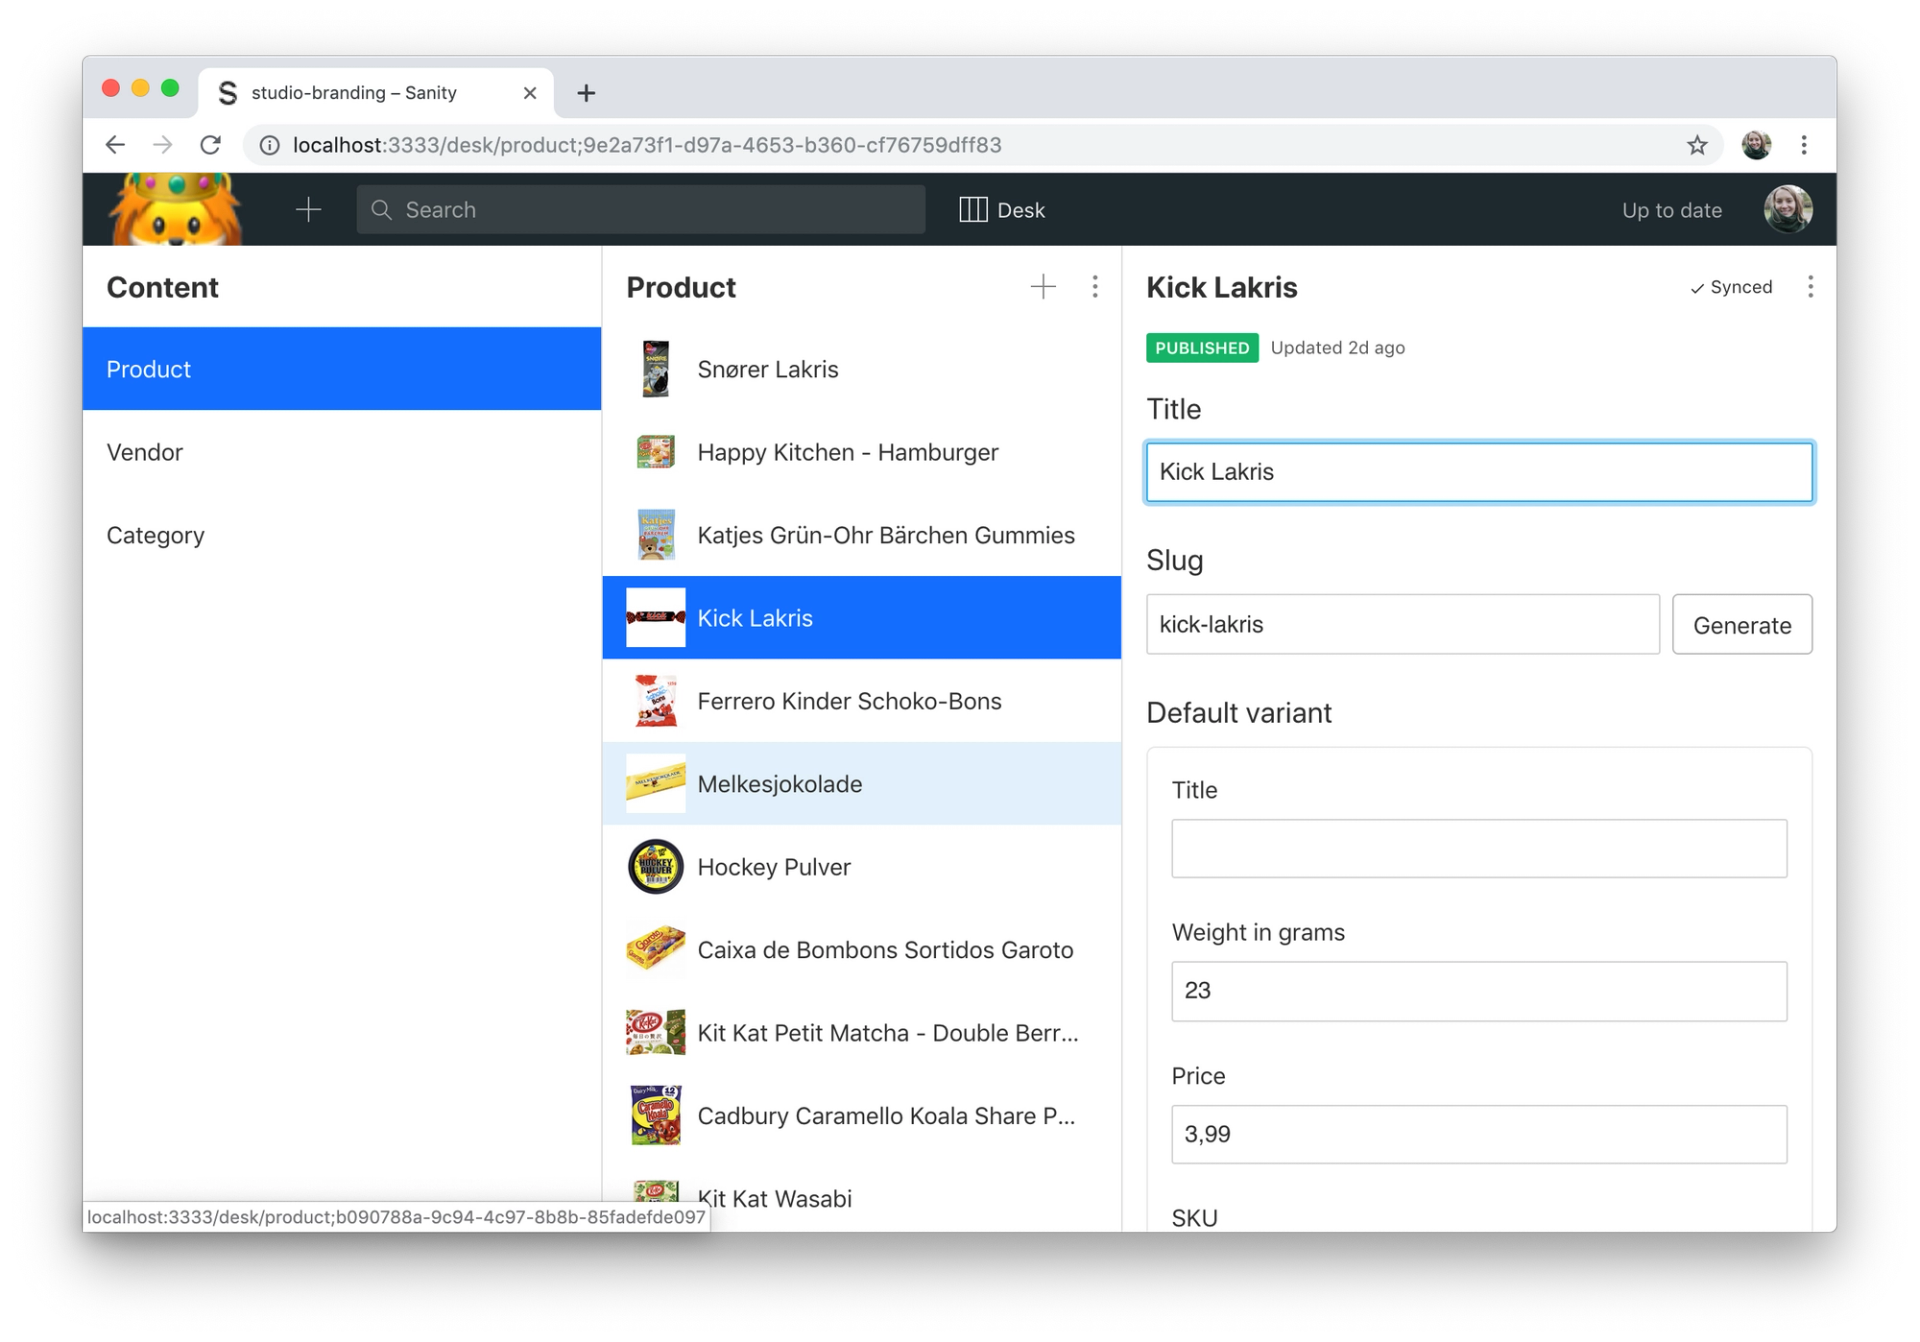This screenshot has width=1920, height=1342.
Task: Click the Generate slug button
Action: [x=1741, y=625]
